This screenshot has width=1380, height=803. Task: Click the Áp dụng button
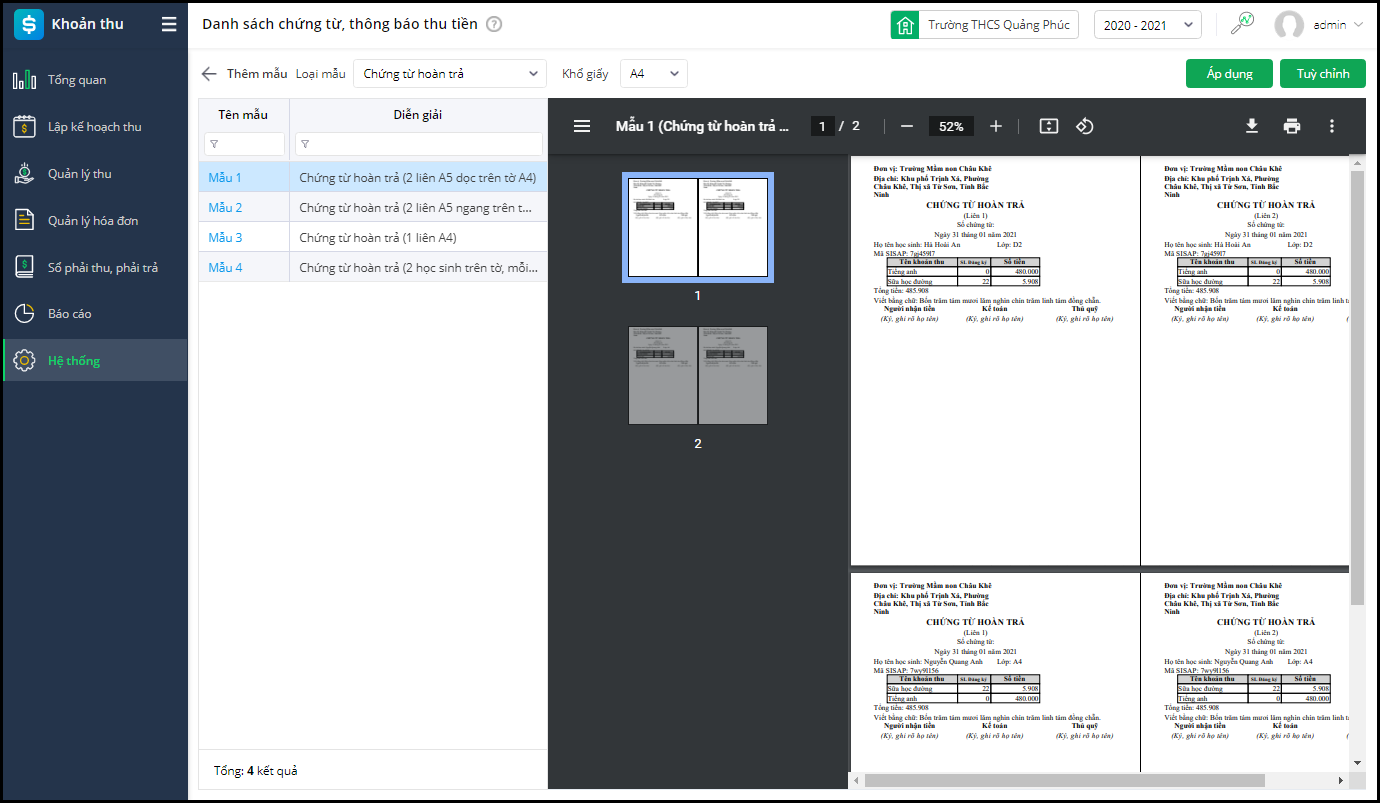pos(1229,73)
